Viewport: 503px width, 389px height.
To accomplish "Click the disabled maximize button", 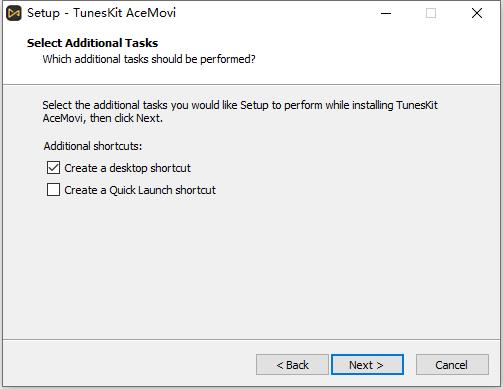I will (x=431, y=13).
